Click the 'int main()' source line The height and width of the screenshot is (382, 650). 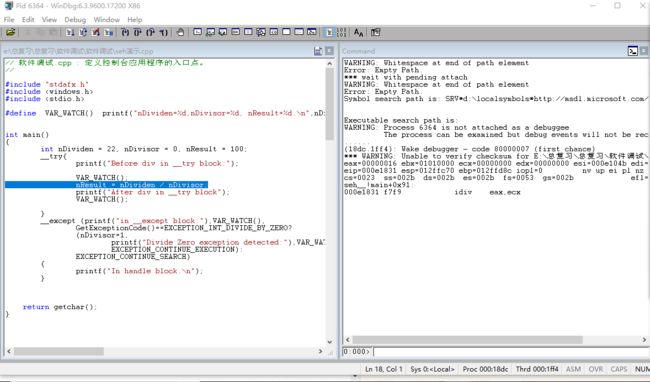27,135
